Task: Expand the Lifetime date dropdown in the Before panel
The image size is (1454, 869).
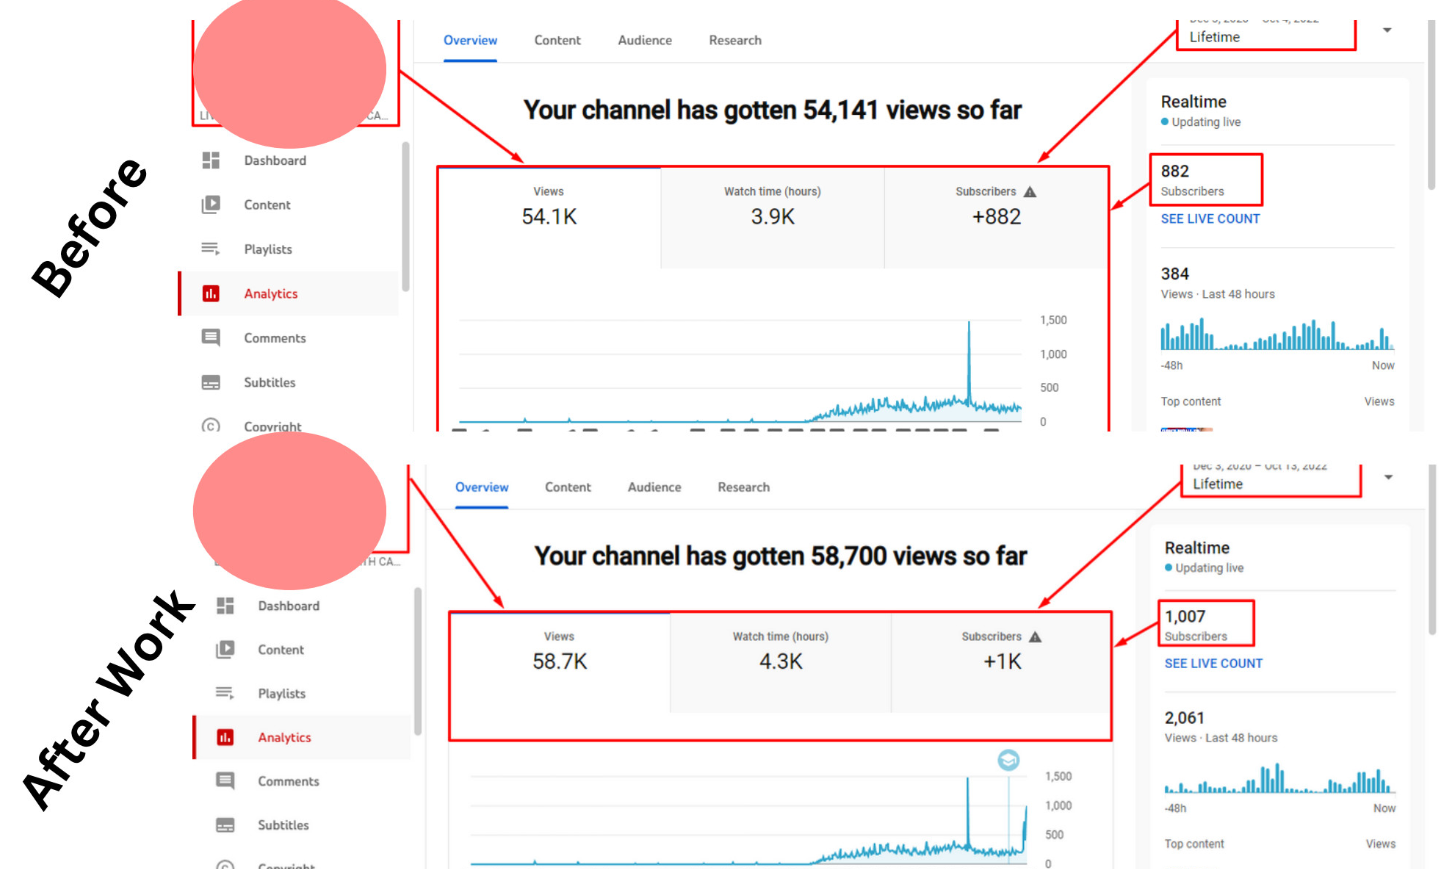Action: coord(1387,31)
